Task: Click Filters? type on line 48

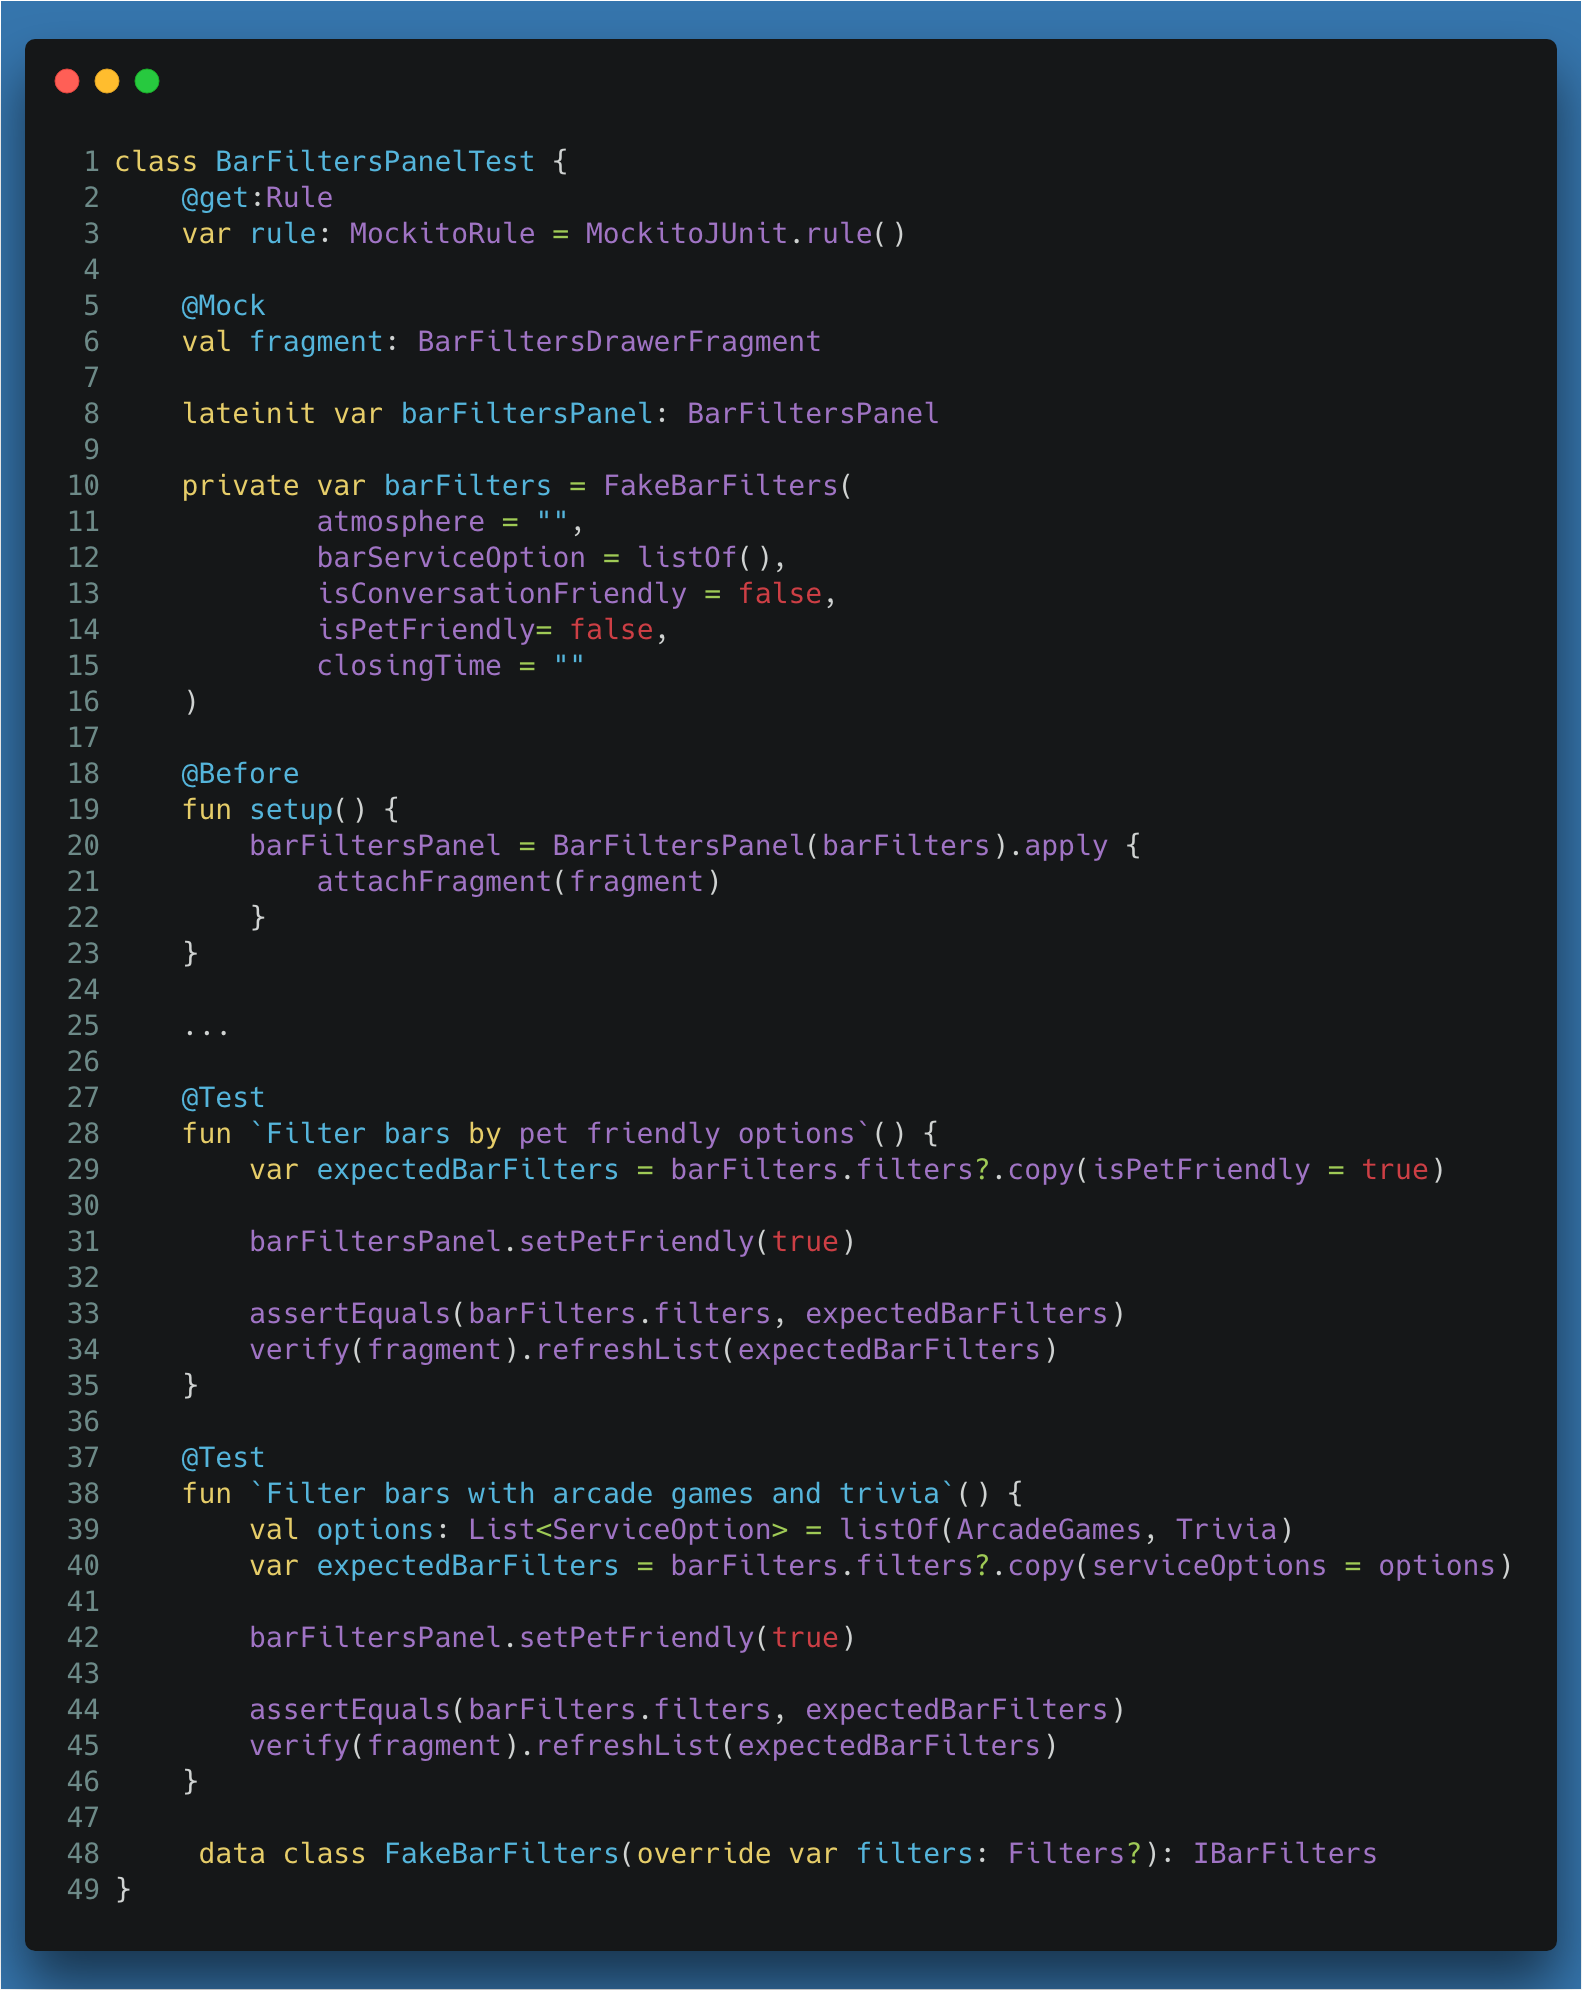Action: 1075,1854
